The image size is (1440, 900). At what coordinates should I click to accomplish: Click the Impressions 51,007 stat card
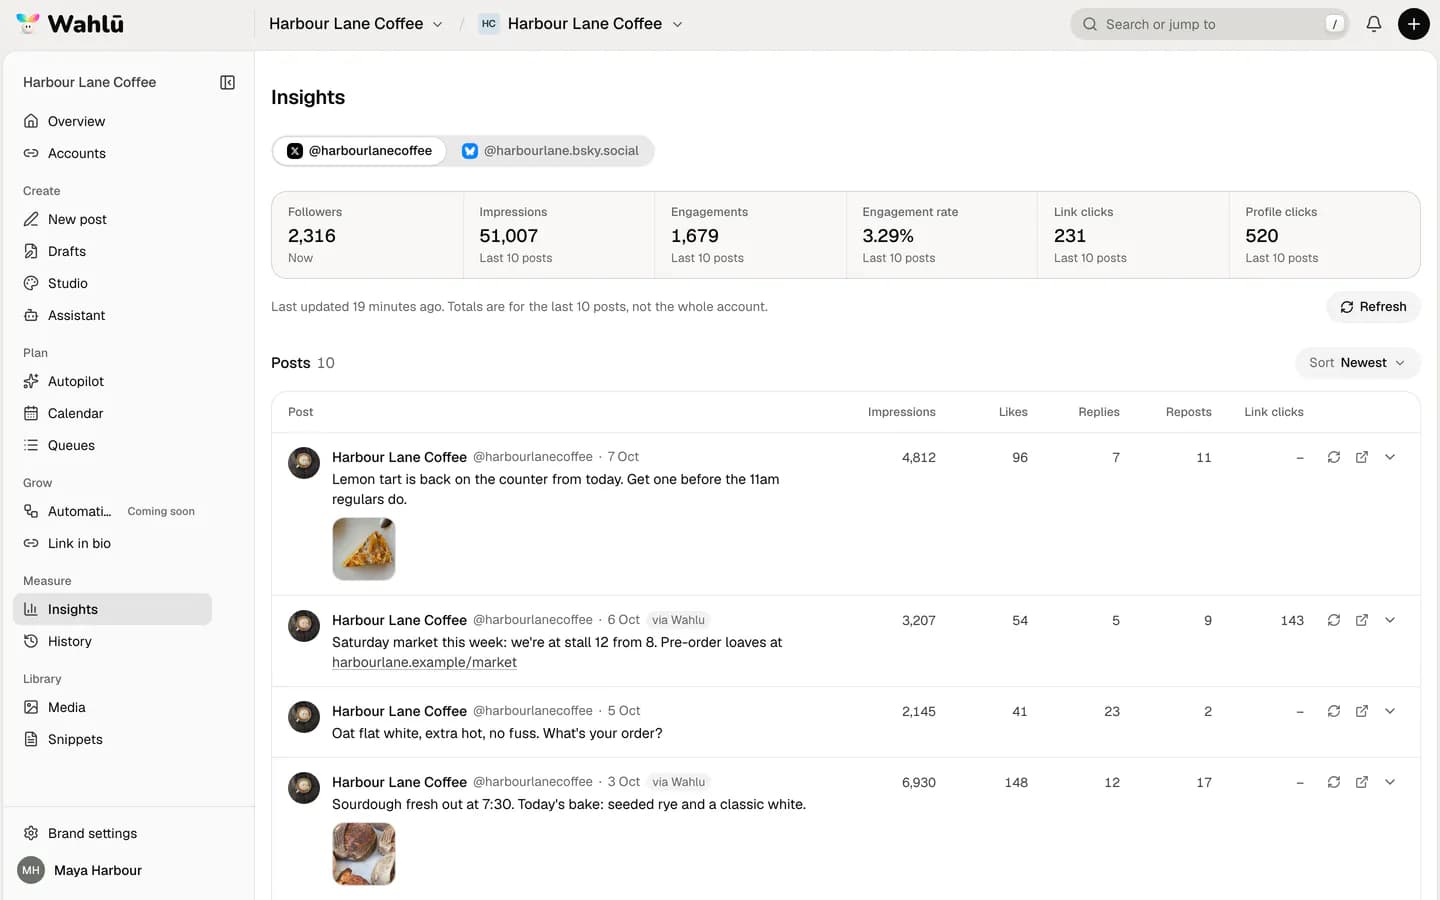tap(559, 235)
